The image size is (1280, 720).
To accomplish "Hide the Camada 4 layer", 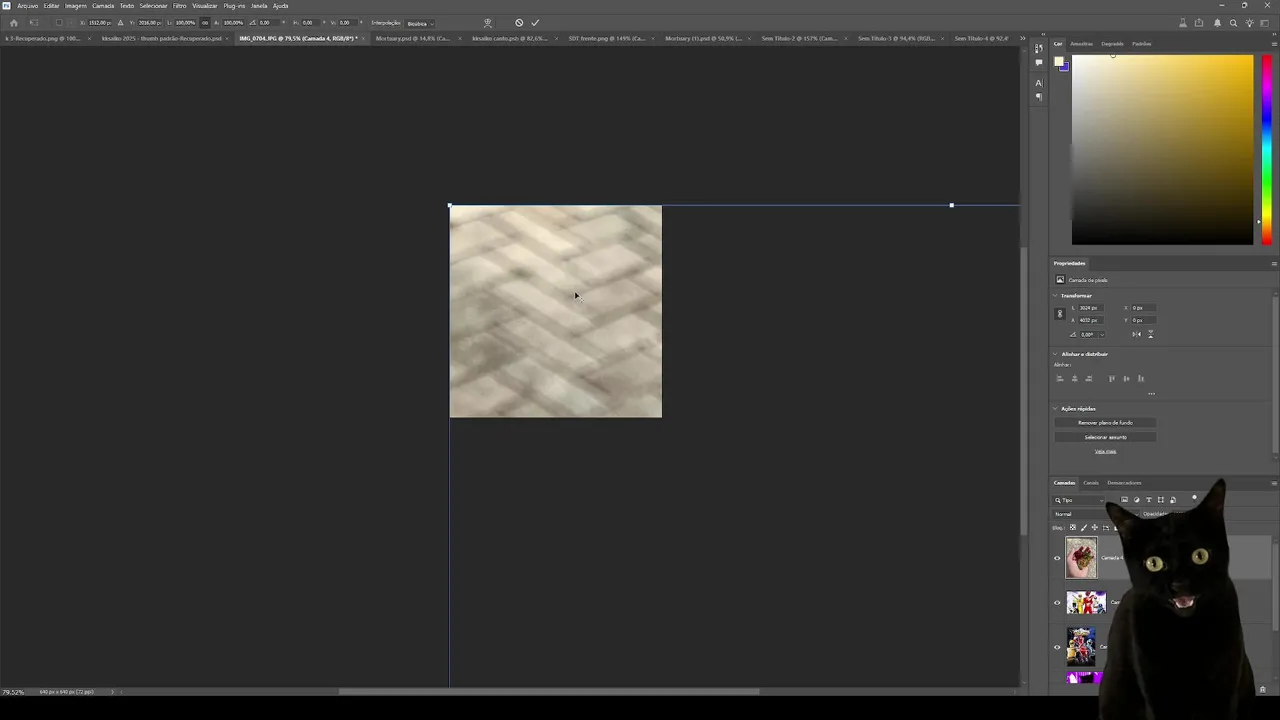I will click(1057, 558).
